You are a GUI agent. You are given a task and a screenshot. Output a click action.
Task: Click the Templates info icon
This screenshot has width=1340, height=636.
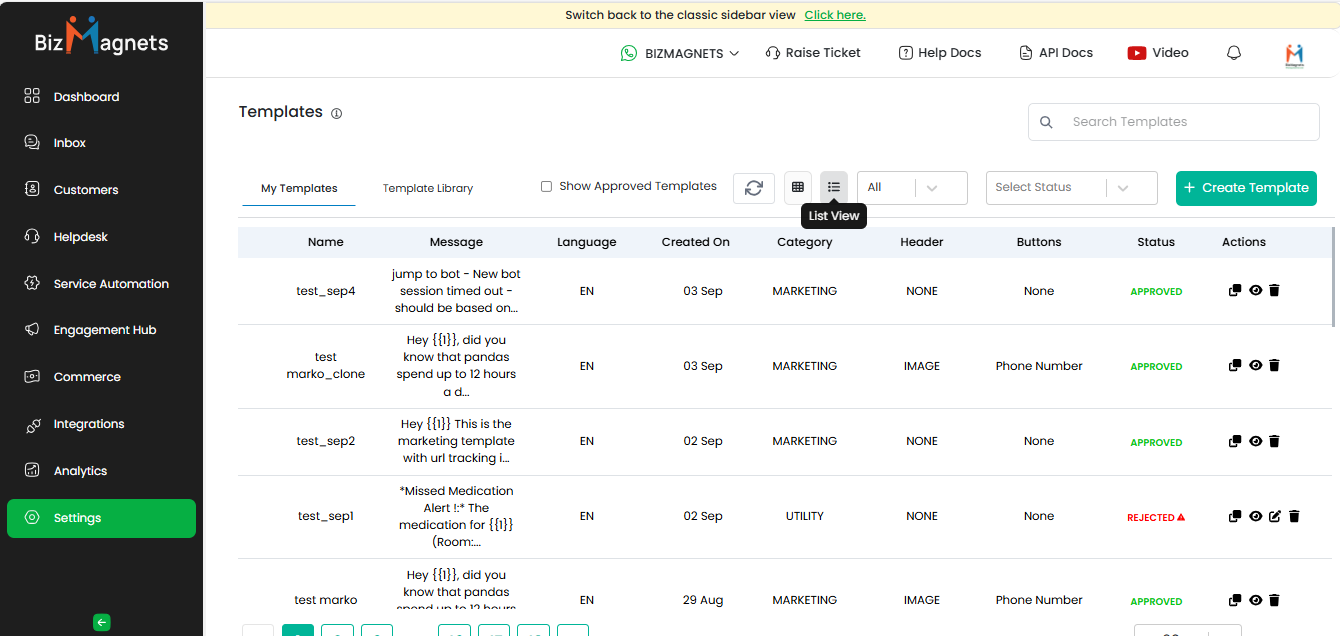tap(337, 114)
